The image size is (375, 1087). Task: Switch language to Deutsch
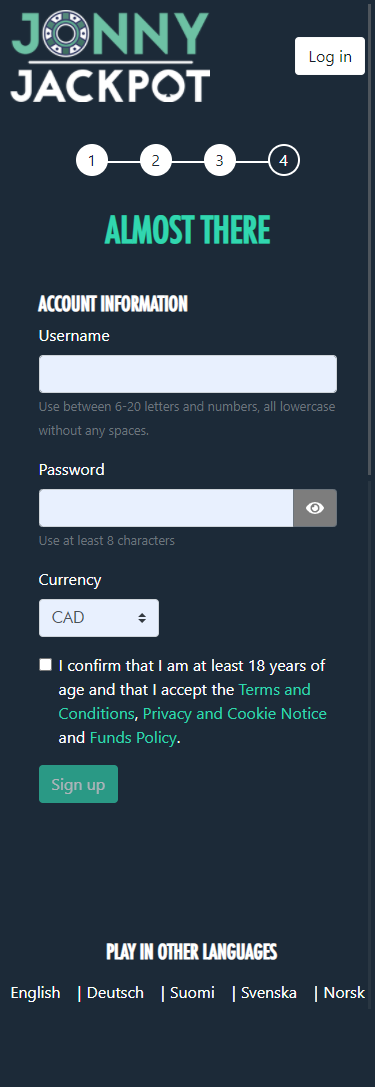tap(115, 993)
